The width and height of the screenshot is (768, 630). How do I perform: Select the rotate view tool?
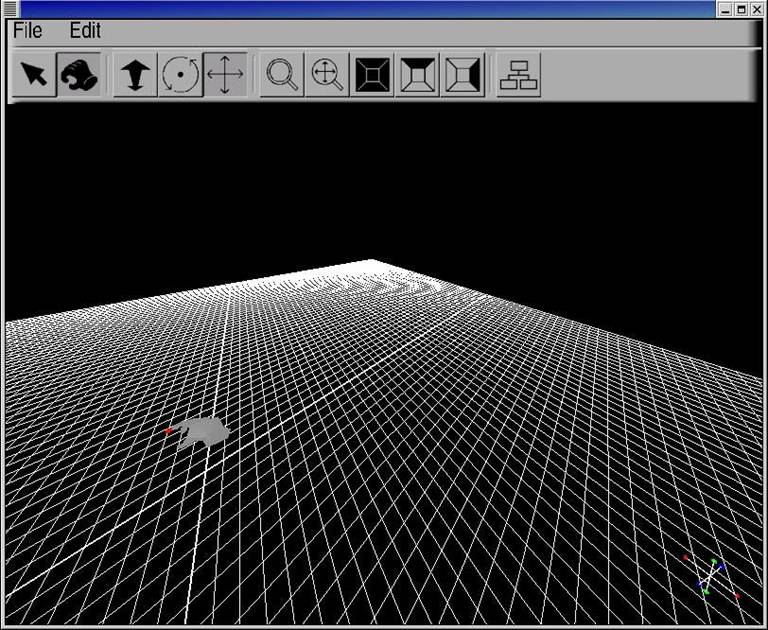tap(180, 74)
